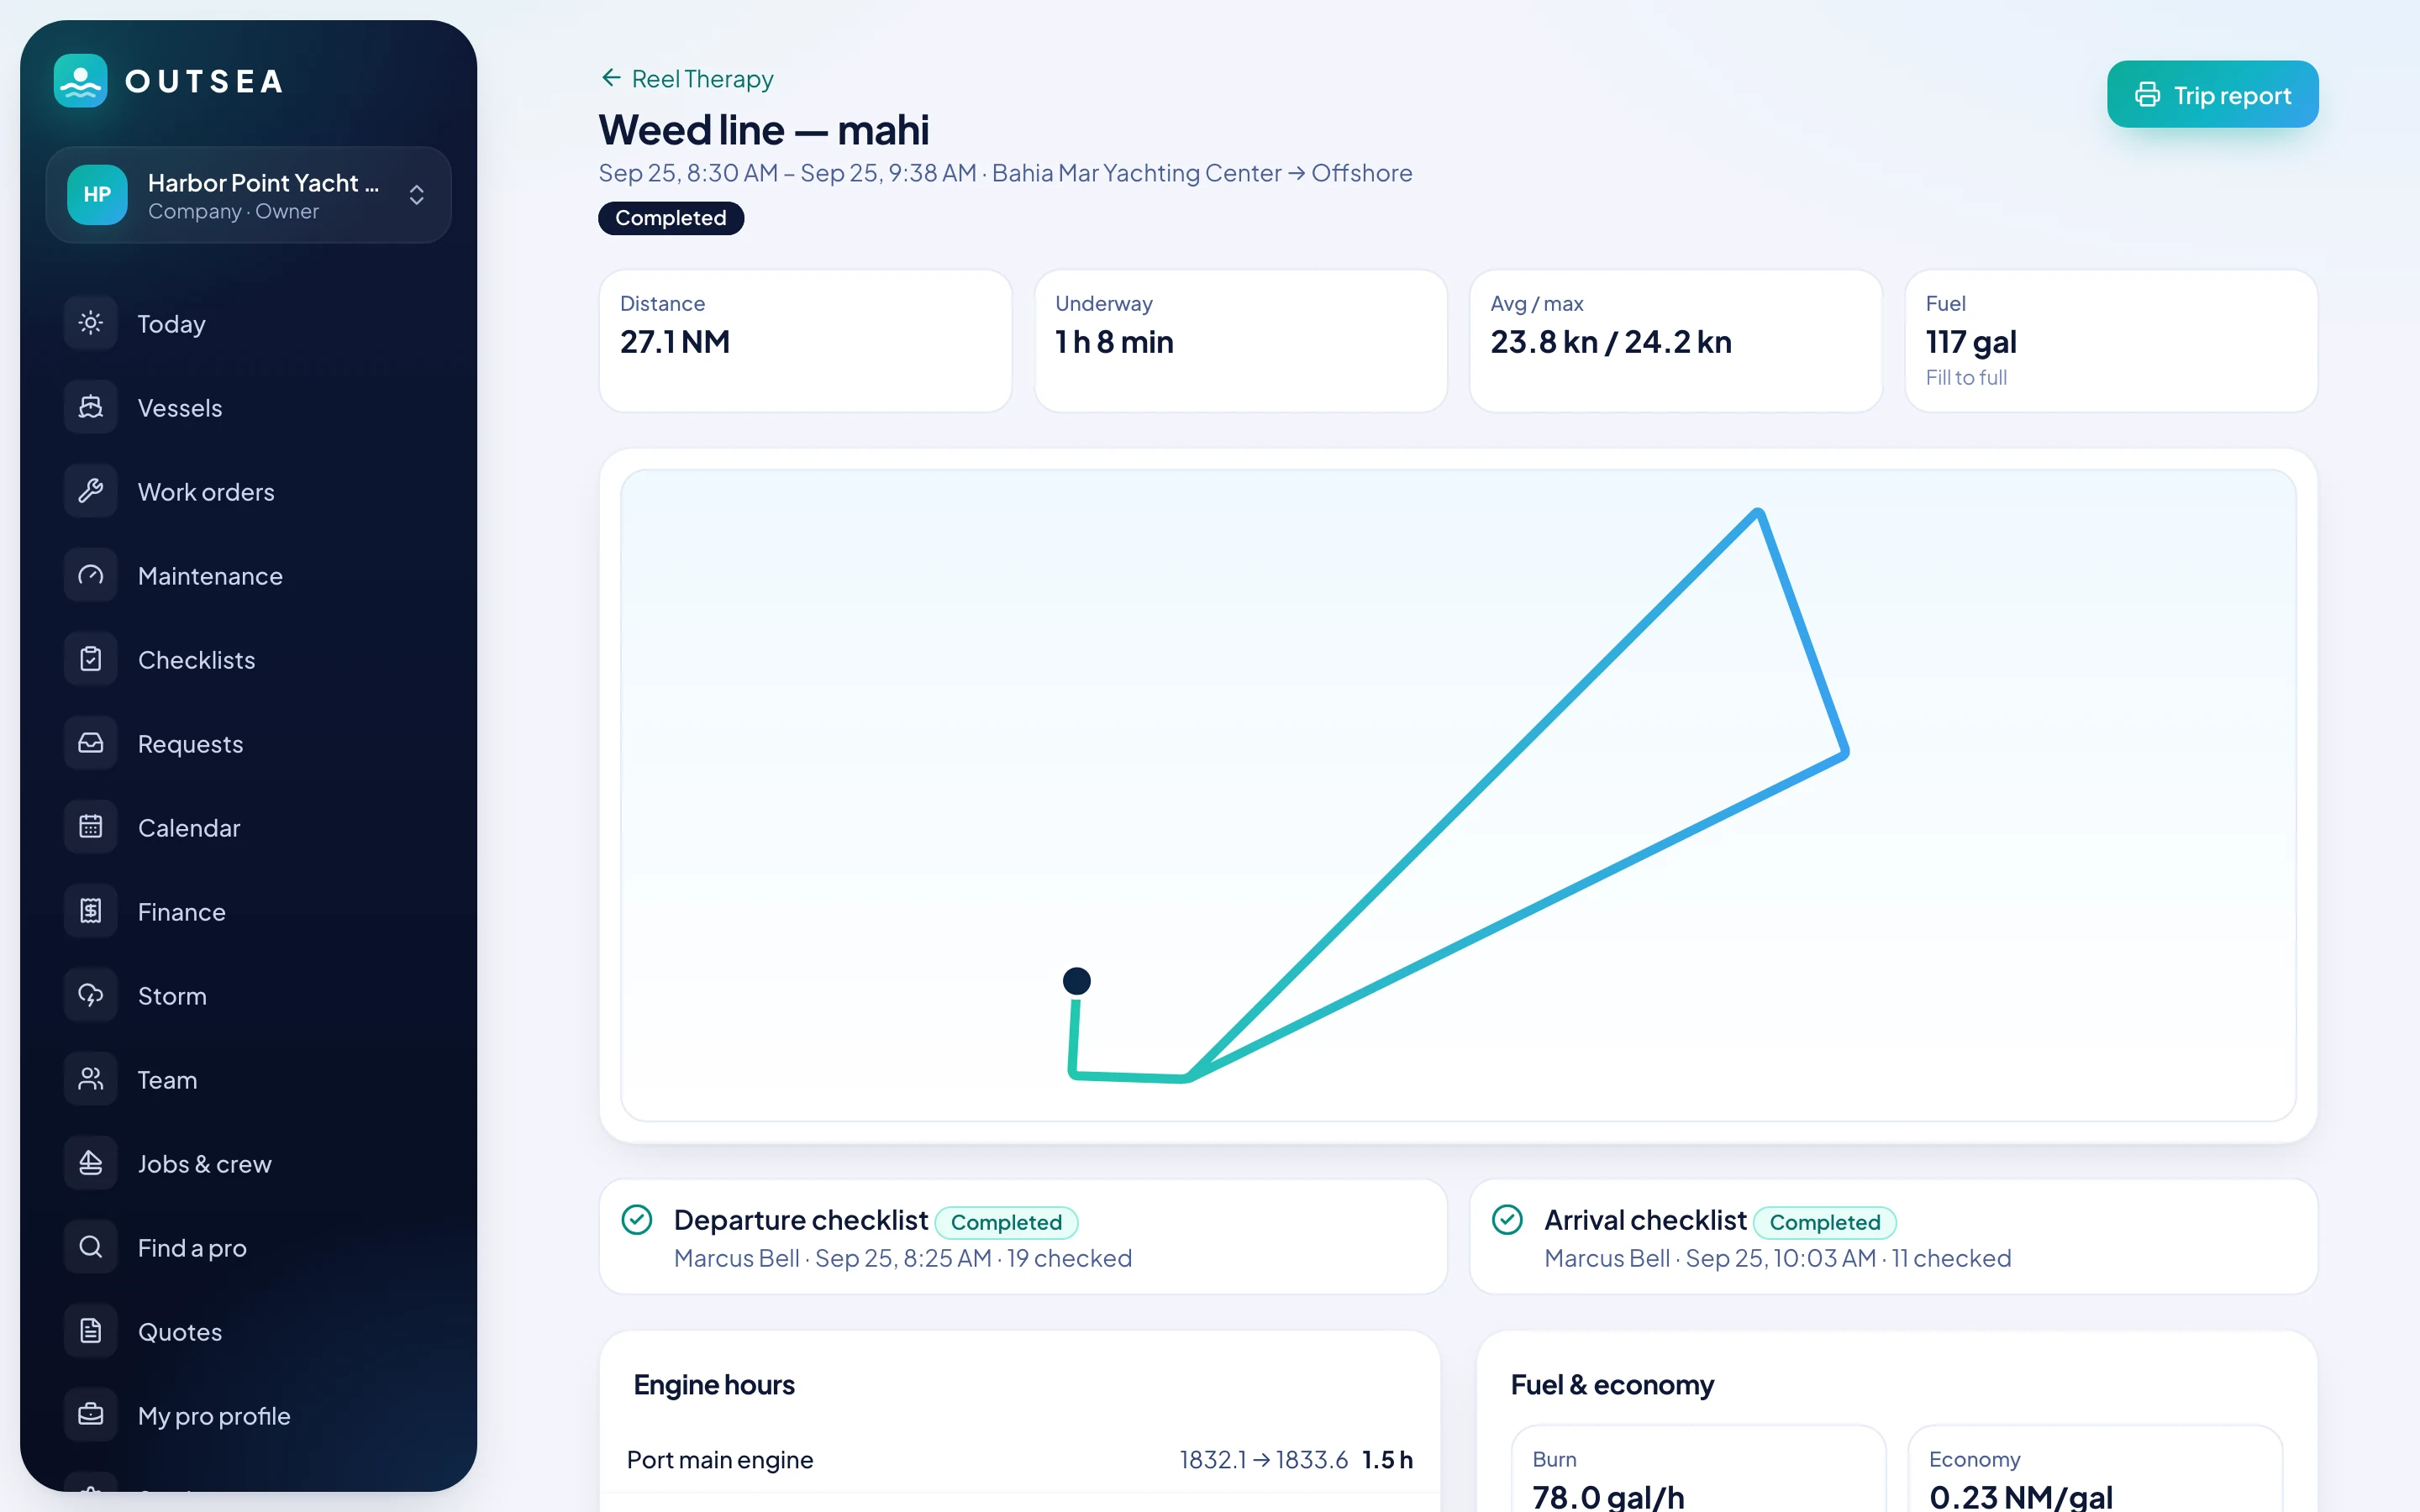Open the Vessels ship icon
This screenshot has height=1512, width=2420.
(91, 407)
